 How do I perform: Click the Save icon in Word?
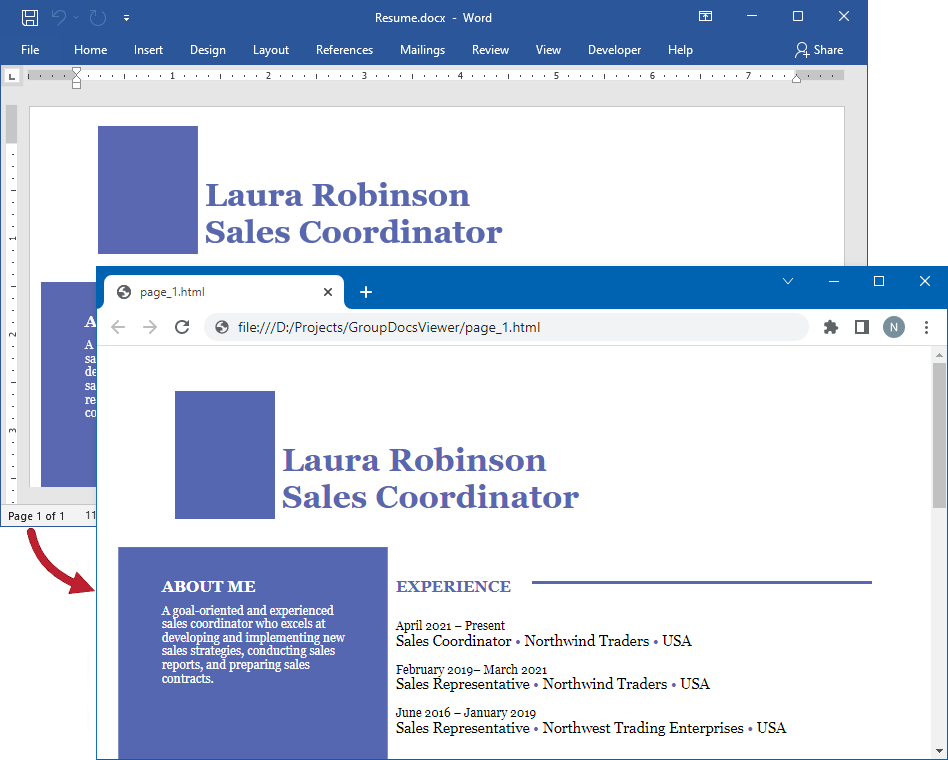(30, 18)
